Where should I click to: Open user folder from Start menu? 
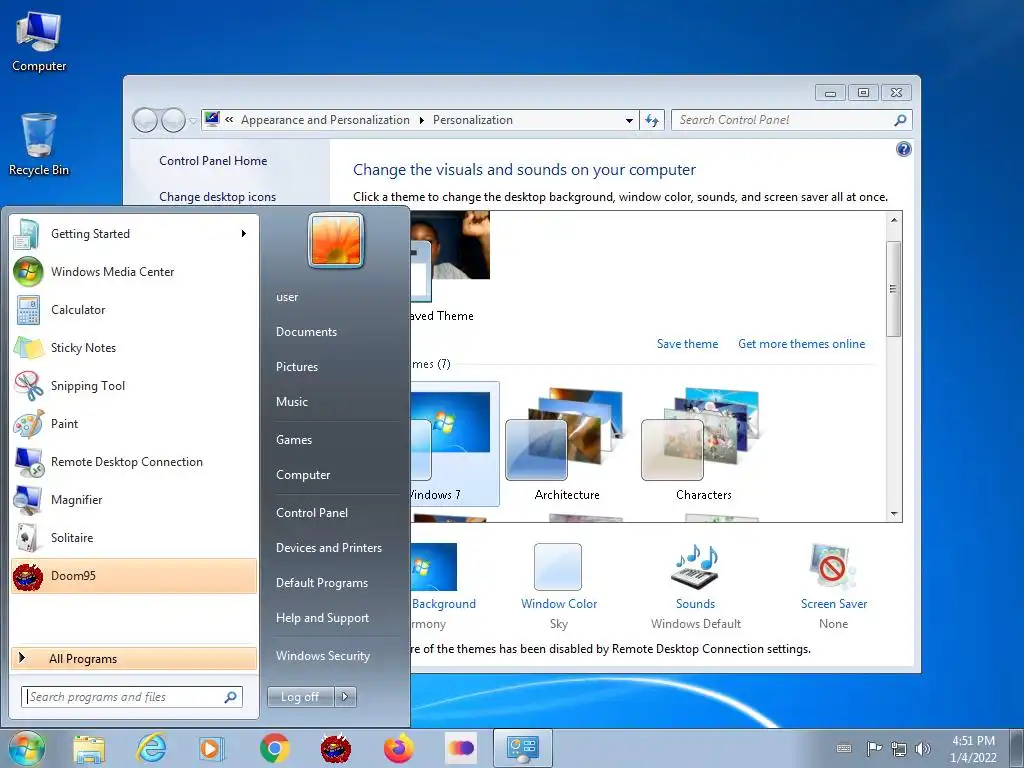tap(287, 296)
